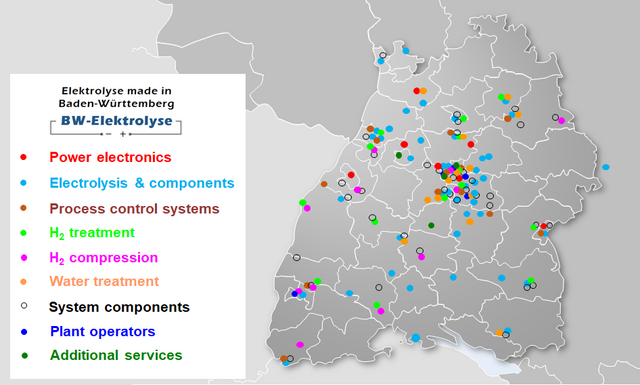Click the Elektrolyse made in Baden-Württemberg title
The image size is (640, 385).
pos(116,97)
